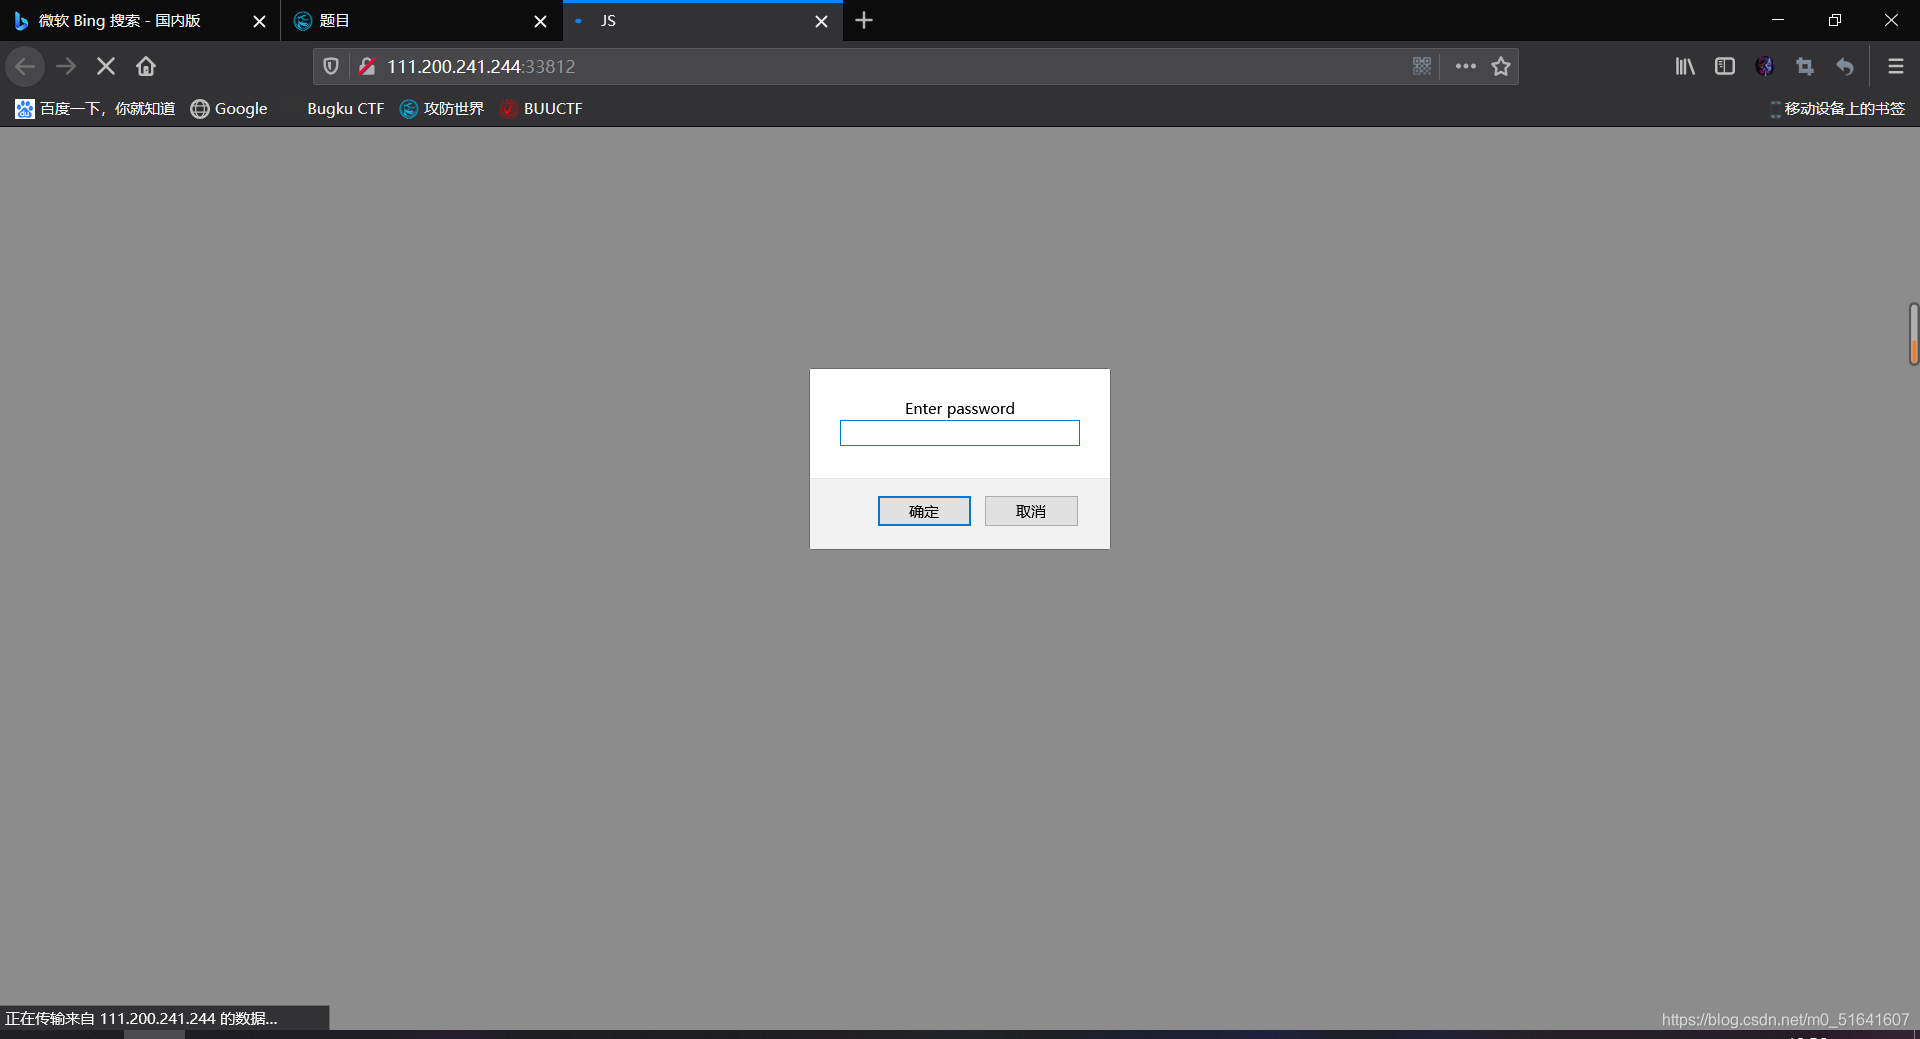Open a new tab with plus
1920x1039 pixels.
(864, 20)
